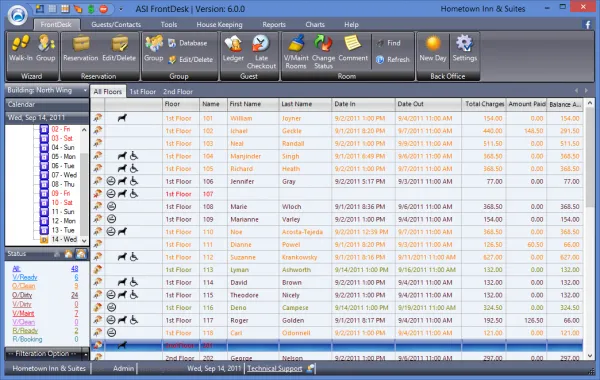Open the Filteration Option dropdown
600x380 pixels.
(x=47, y=354)
